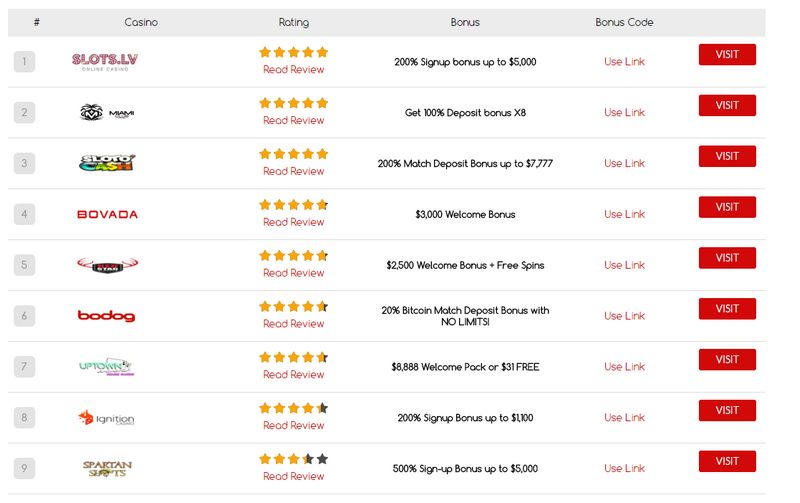Select the Bonus Code column header
This screenshot has width=800, height=503.
(624, 22)
